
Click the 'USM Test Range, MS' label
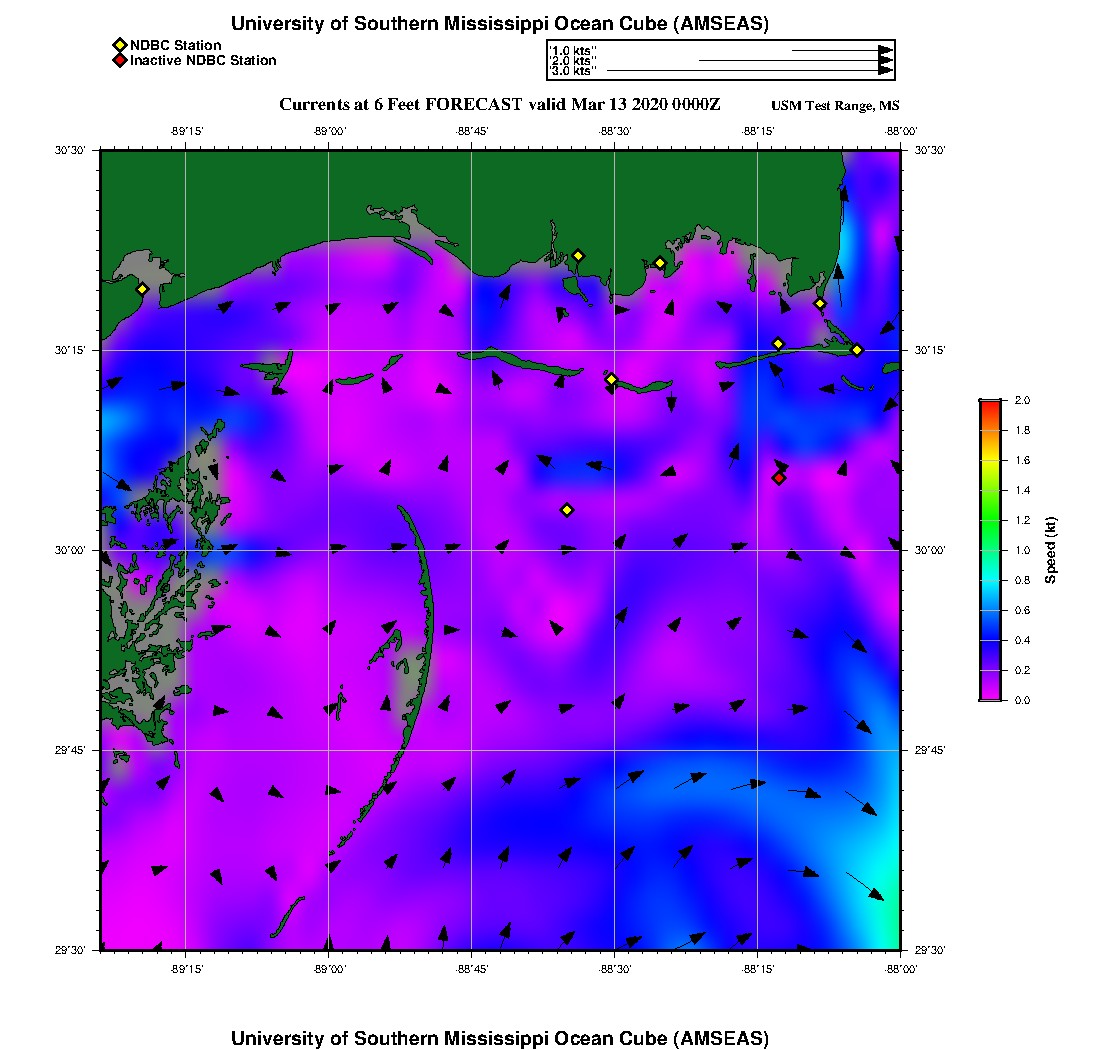point(835,106)
